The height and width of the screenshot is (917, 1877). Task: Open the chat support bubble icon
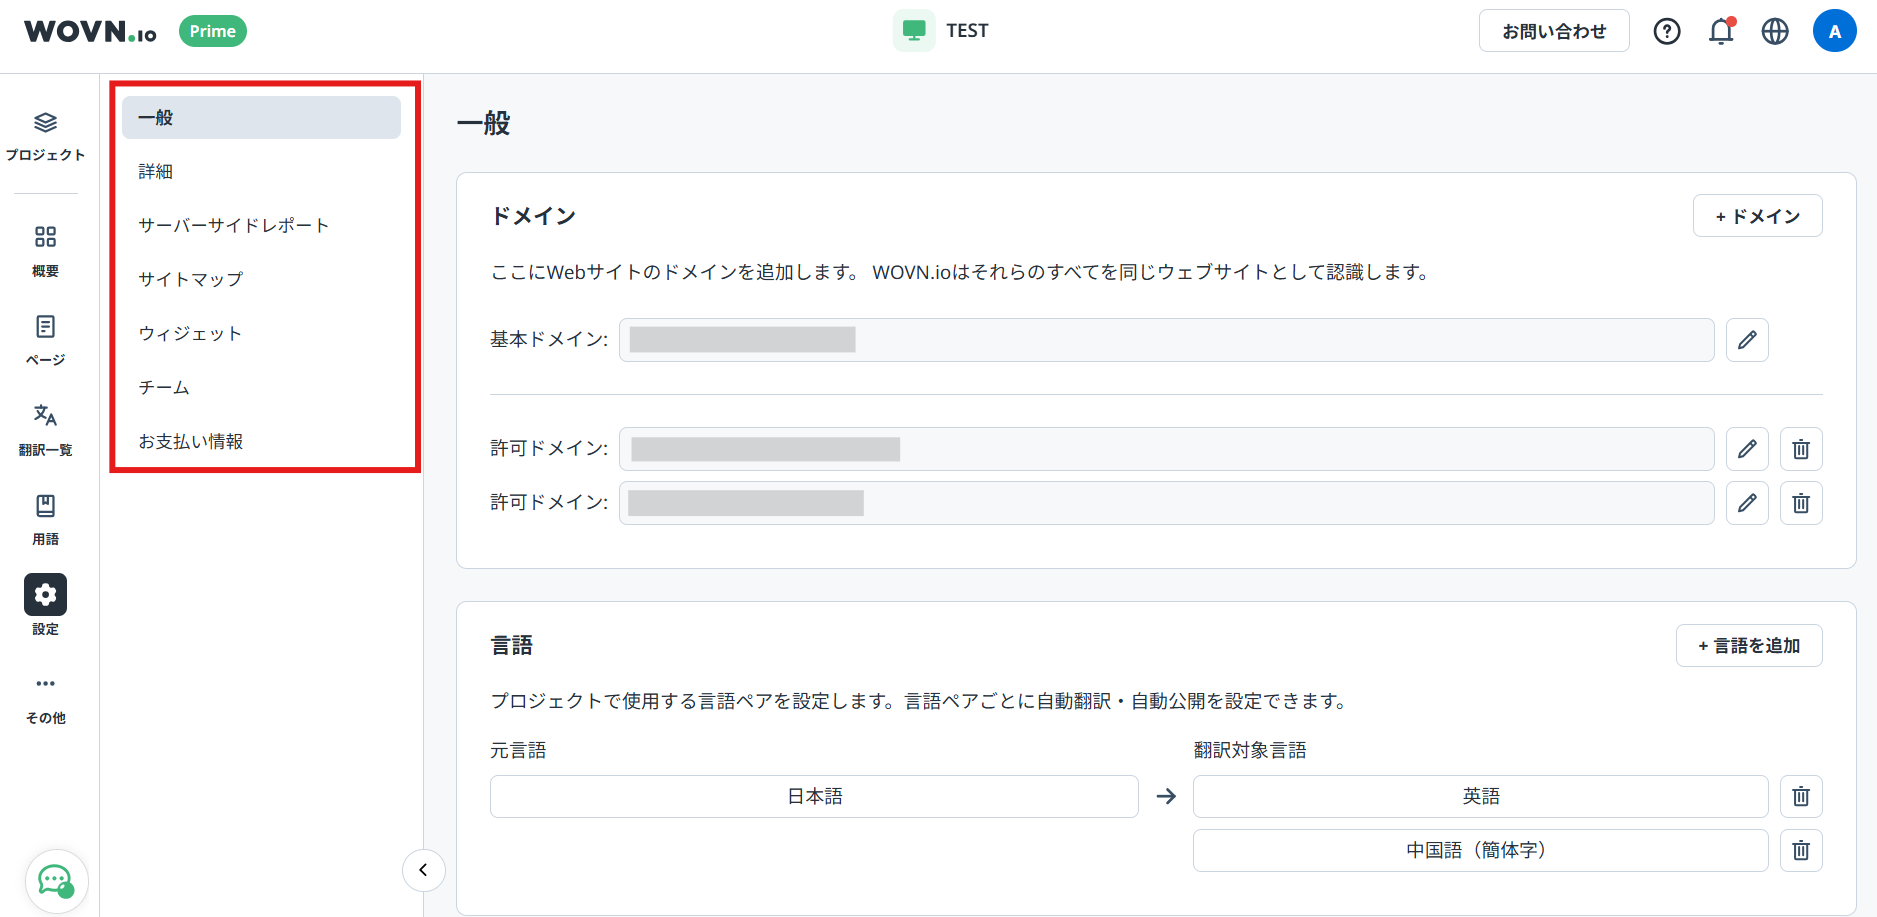click(x=57, y=881)
